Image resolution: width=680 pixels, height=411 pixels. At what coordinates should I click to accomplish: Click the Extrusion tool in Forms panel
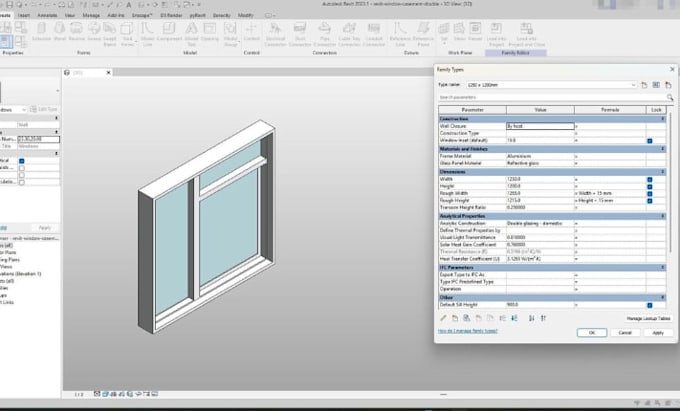tap(41, 33)
